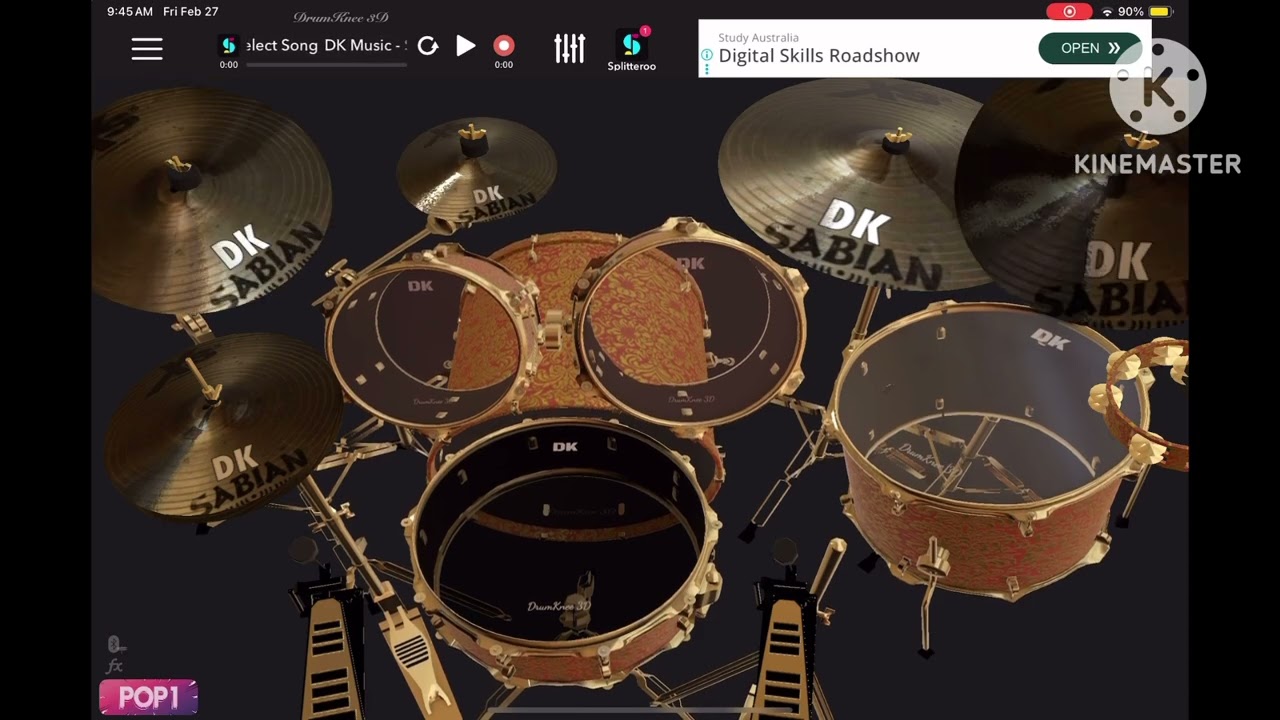The image size is (1280, 720).
Task: Open the hamburger menu
Action: (x=147, y=49)
